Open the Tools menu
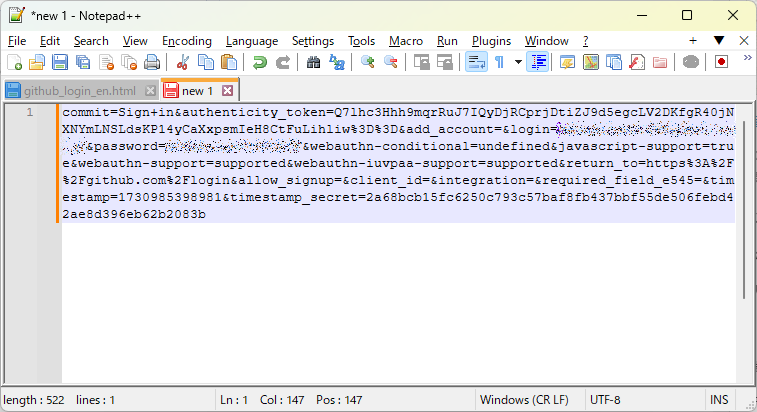The image size is (757, 412). (x=361, y=41)
